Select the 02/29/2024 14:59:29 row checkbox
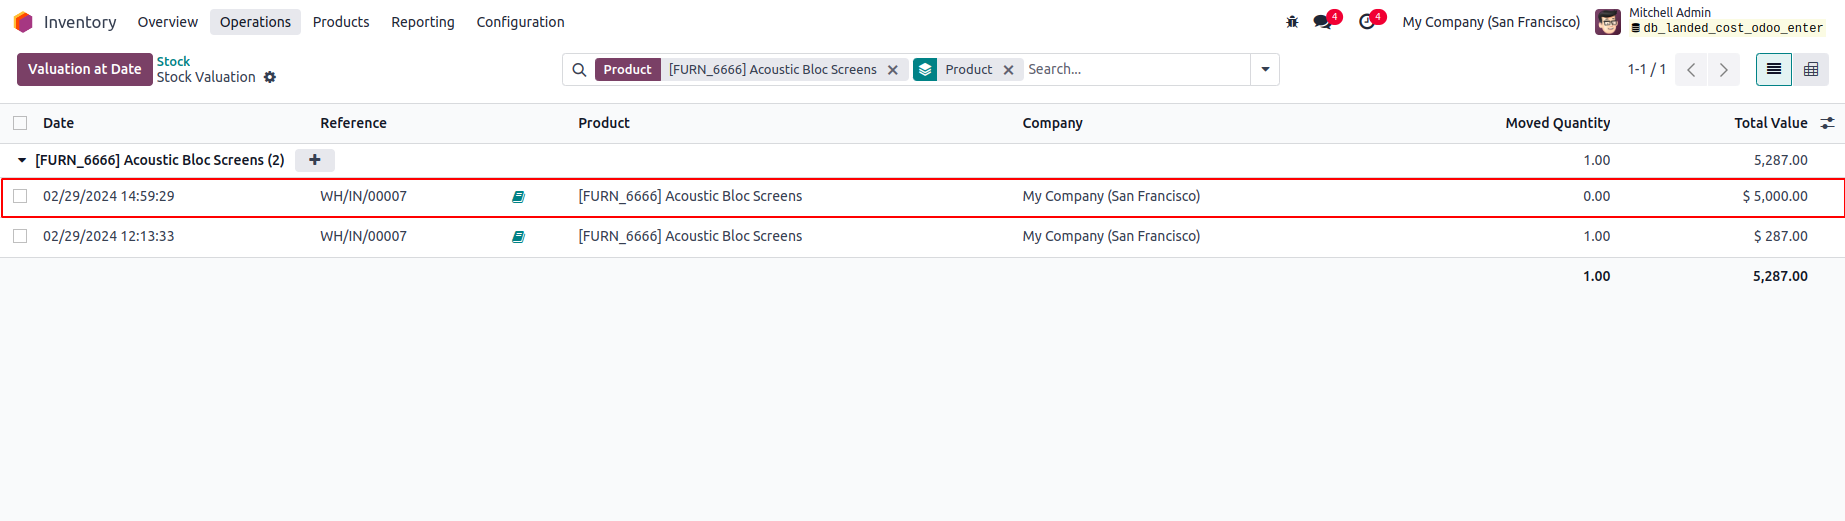The width and height of the screenshot is (1845, 521). coord(20,196)
